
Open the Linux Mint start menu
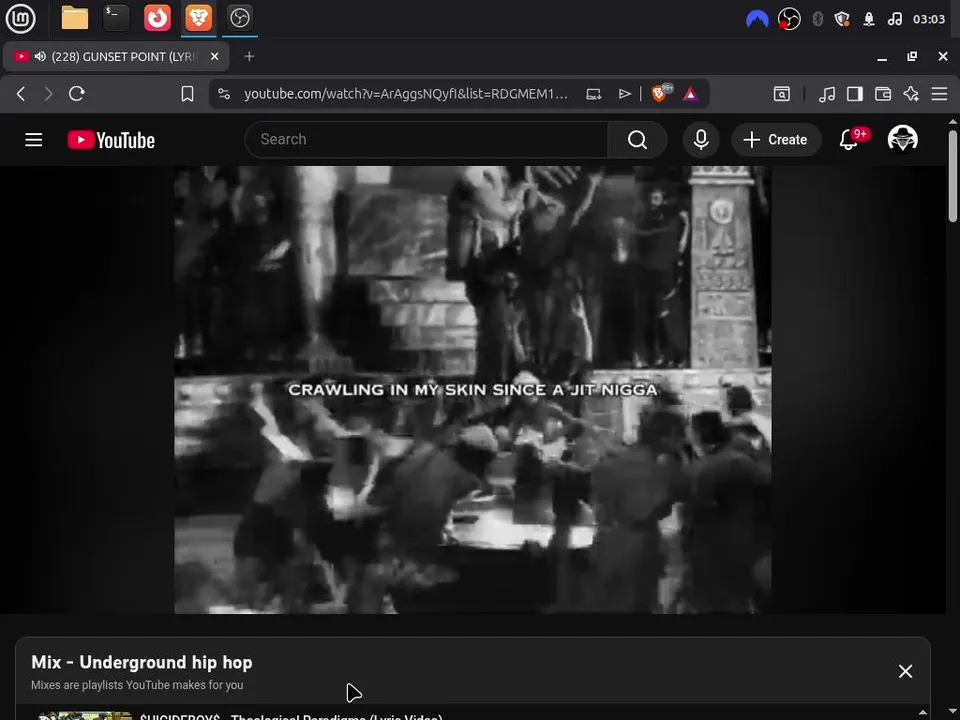[20, 18]
